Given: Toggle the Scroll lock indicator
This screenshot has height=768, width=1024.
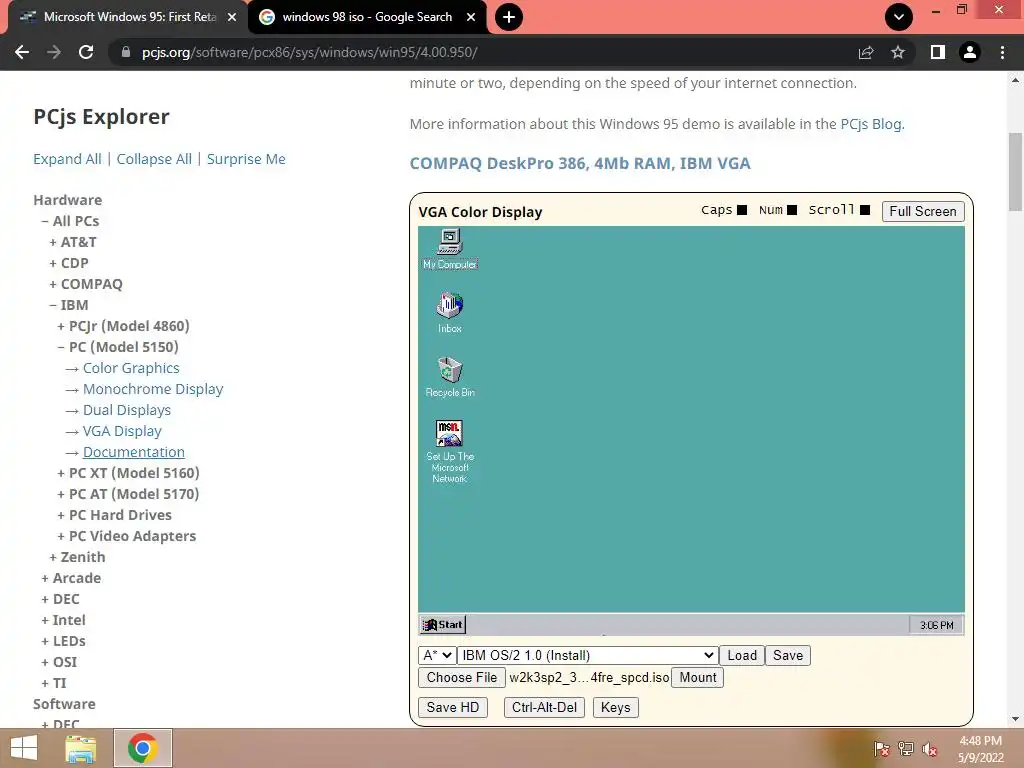Looking at the screenshot, I should (x=865, y=210).
